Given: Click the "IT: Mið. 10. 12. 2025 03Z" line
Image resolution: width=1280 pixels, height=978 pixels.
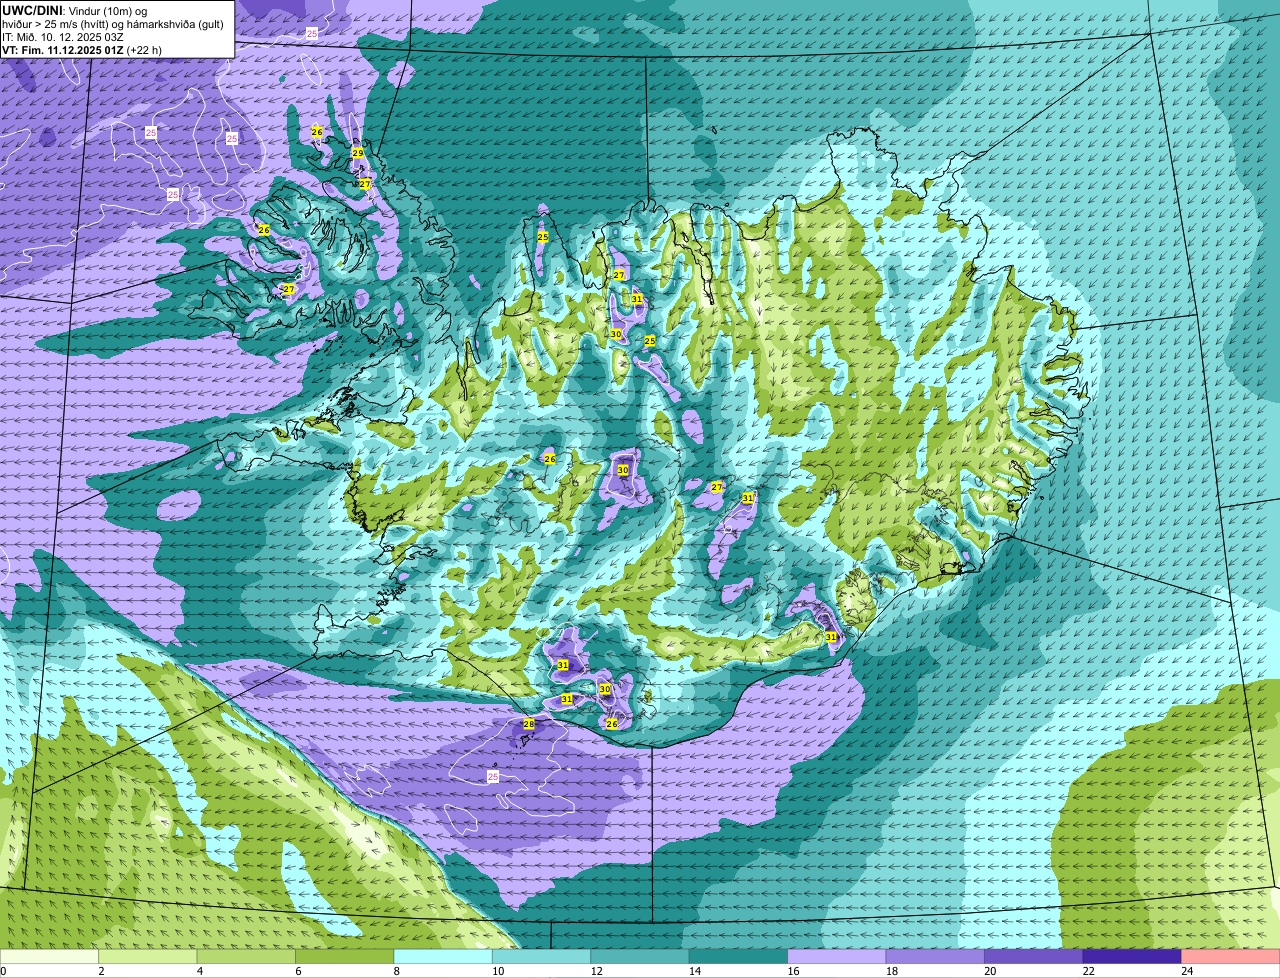Looking at the screenshot, I should click(63, 37).
